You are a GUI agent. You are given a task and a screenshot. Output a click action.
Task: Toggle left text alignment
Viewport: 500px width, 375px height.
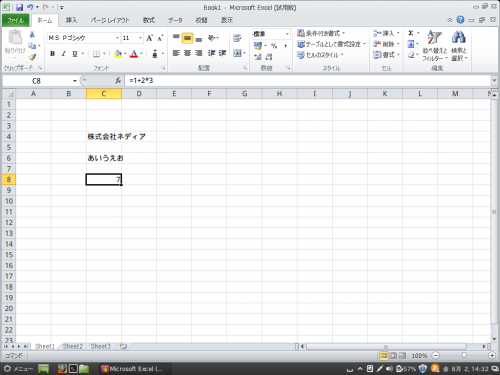click(x=176, y=53)
